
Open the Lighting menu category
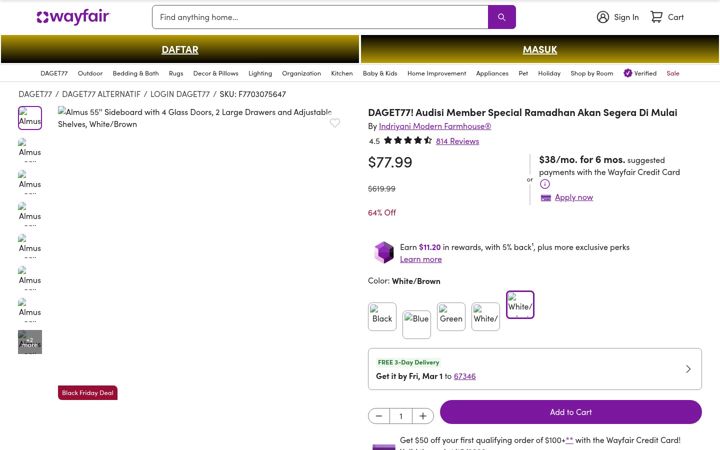click(x=260, y=73)
